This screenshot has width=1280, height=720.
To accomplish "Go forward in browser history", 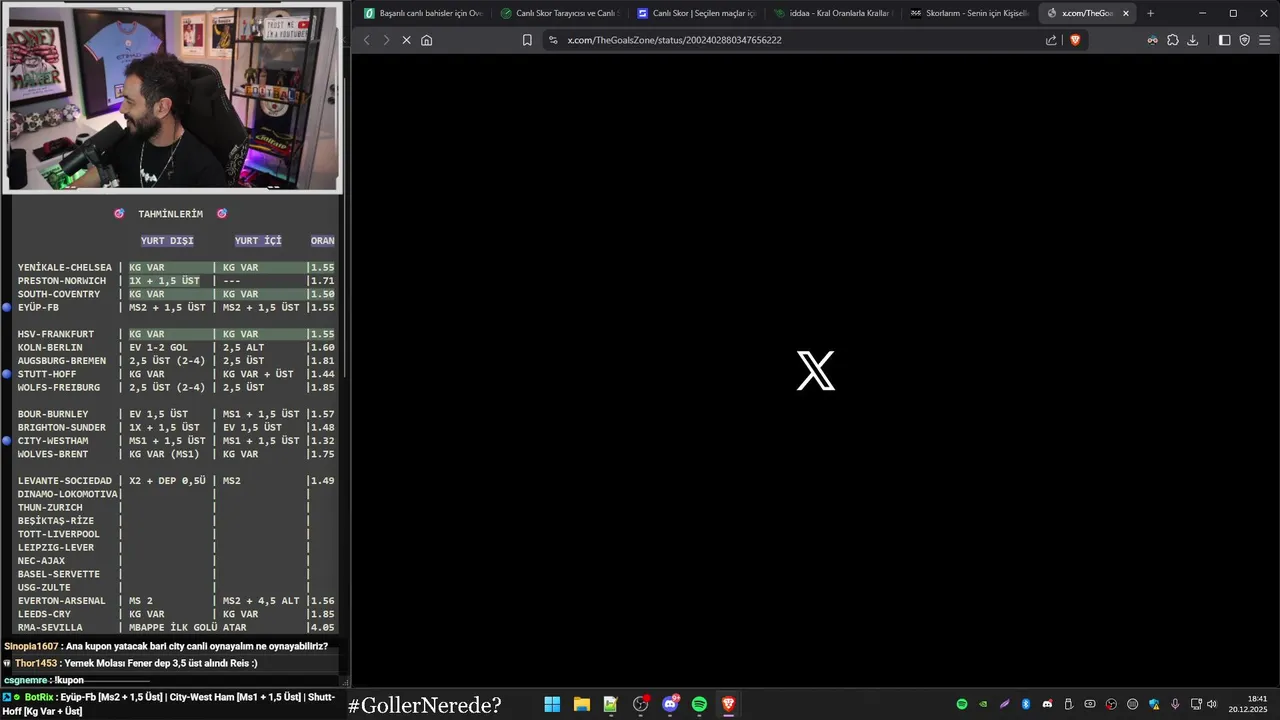I will click(x=386, y=40).
